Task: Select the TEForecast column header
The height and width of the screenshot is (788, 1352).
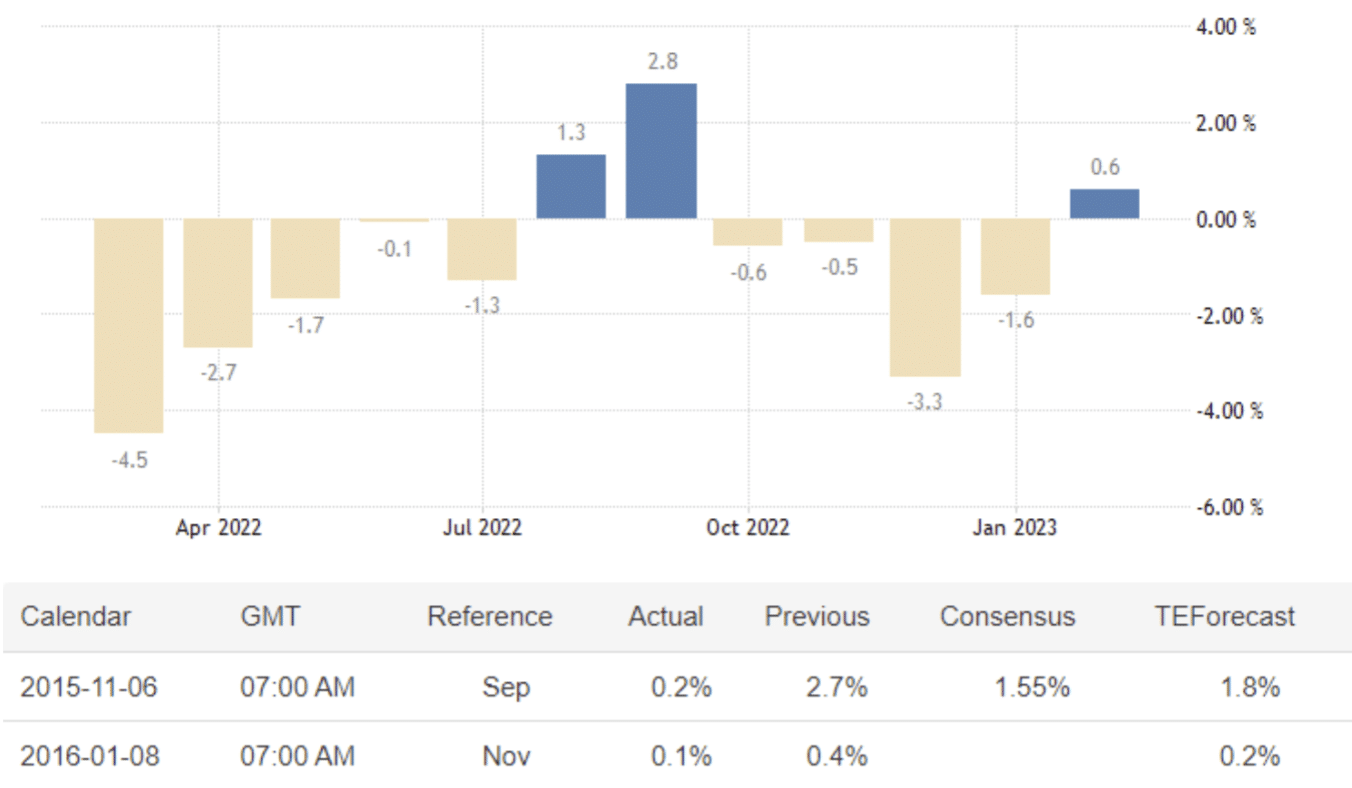Action: pos(1225,616)
